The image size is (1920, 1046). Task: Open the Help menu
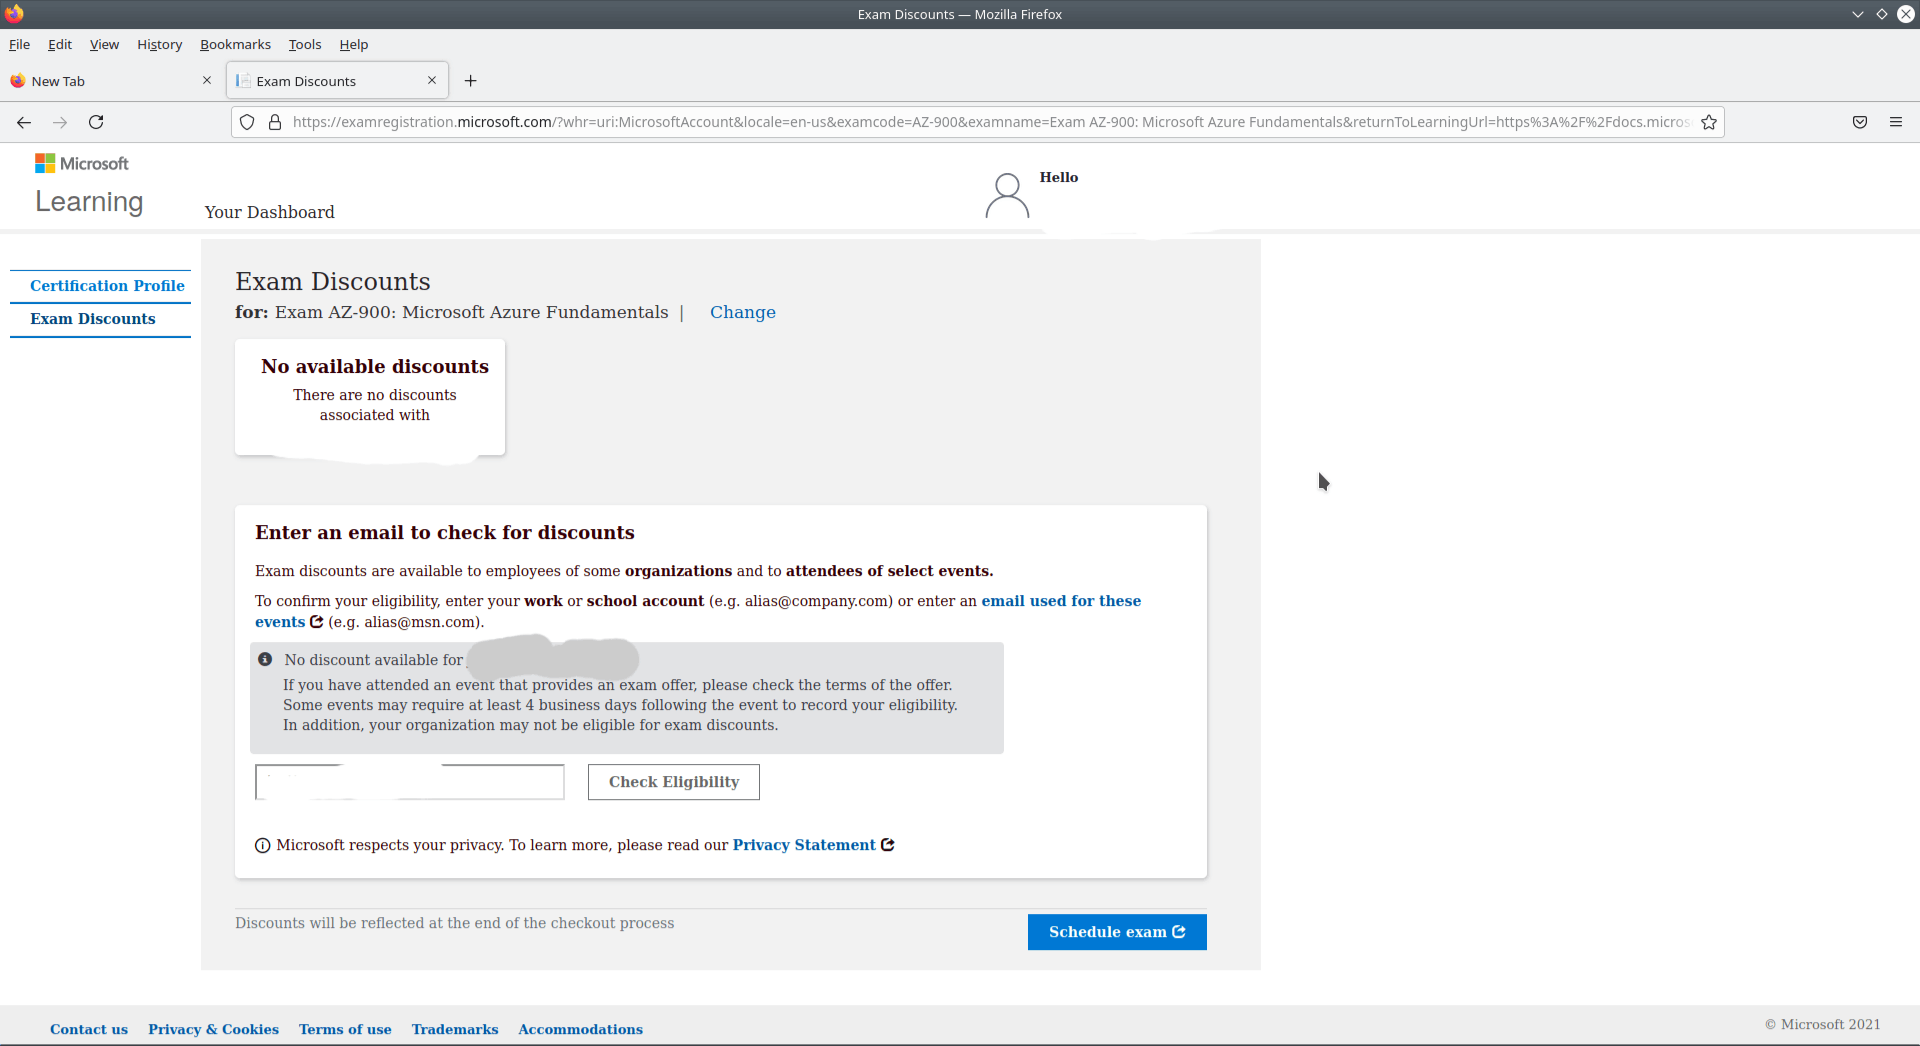(x=353, y=44)
